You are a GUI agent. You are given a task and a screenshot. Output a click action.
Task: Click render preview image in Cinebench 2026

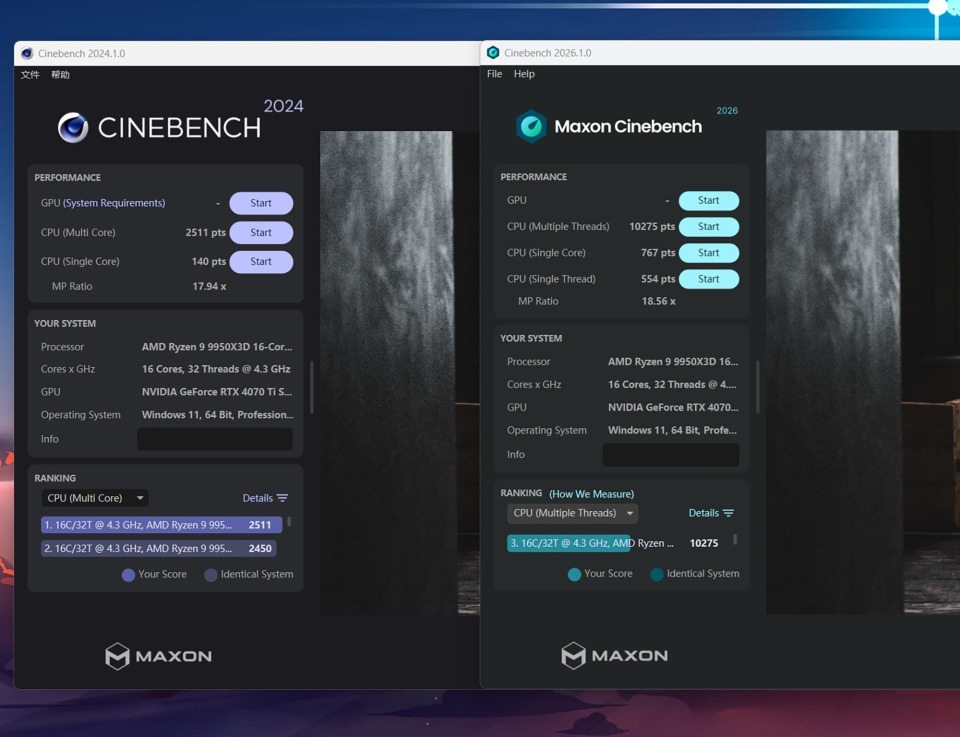pos(863,372)
